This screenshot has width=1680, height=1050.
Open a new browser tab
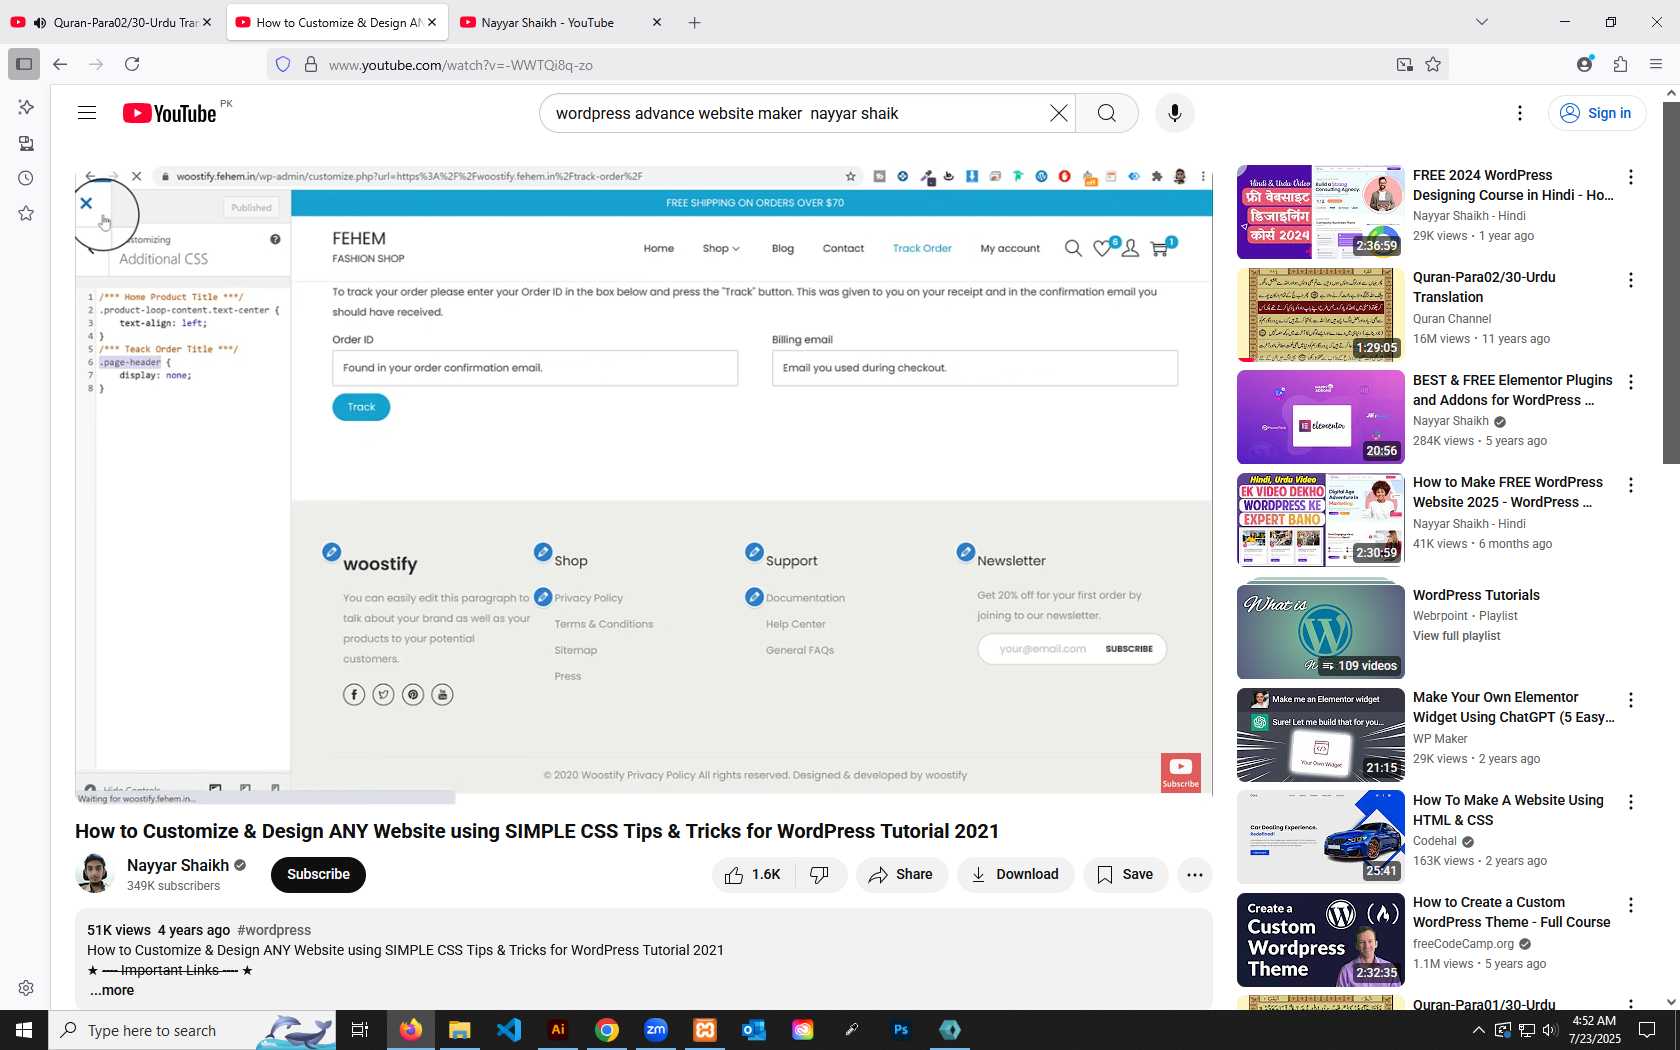[695, 22]
